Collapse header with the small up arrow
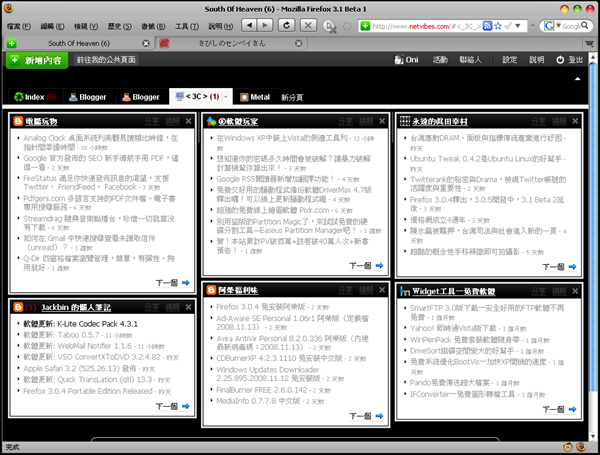This screenshot has width=600, height=455. 577,79
